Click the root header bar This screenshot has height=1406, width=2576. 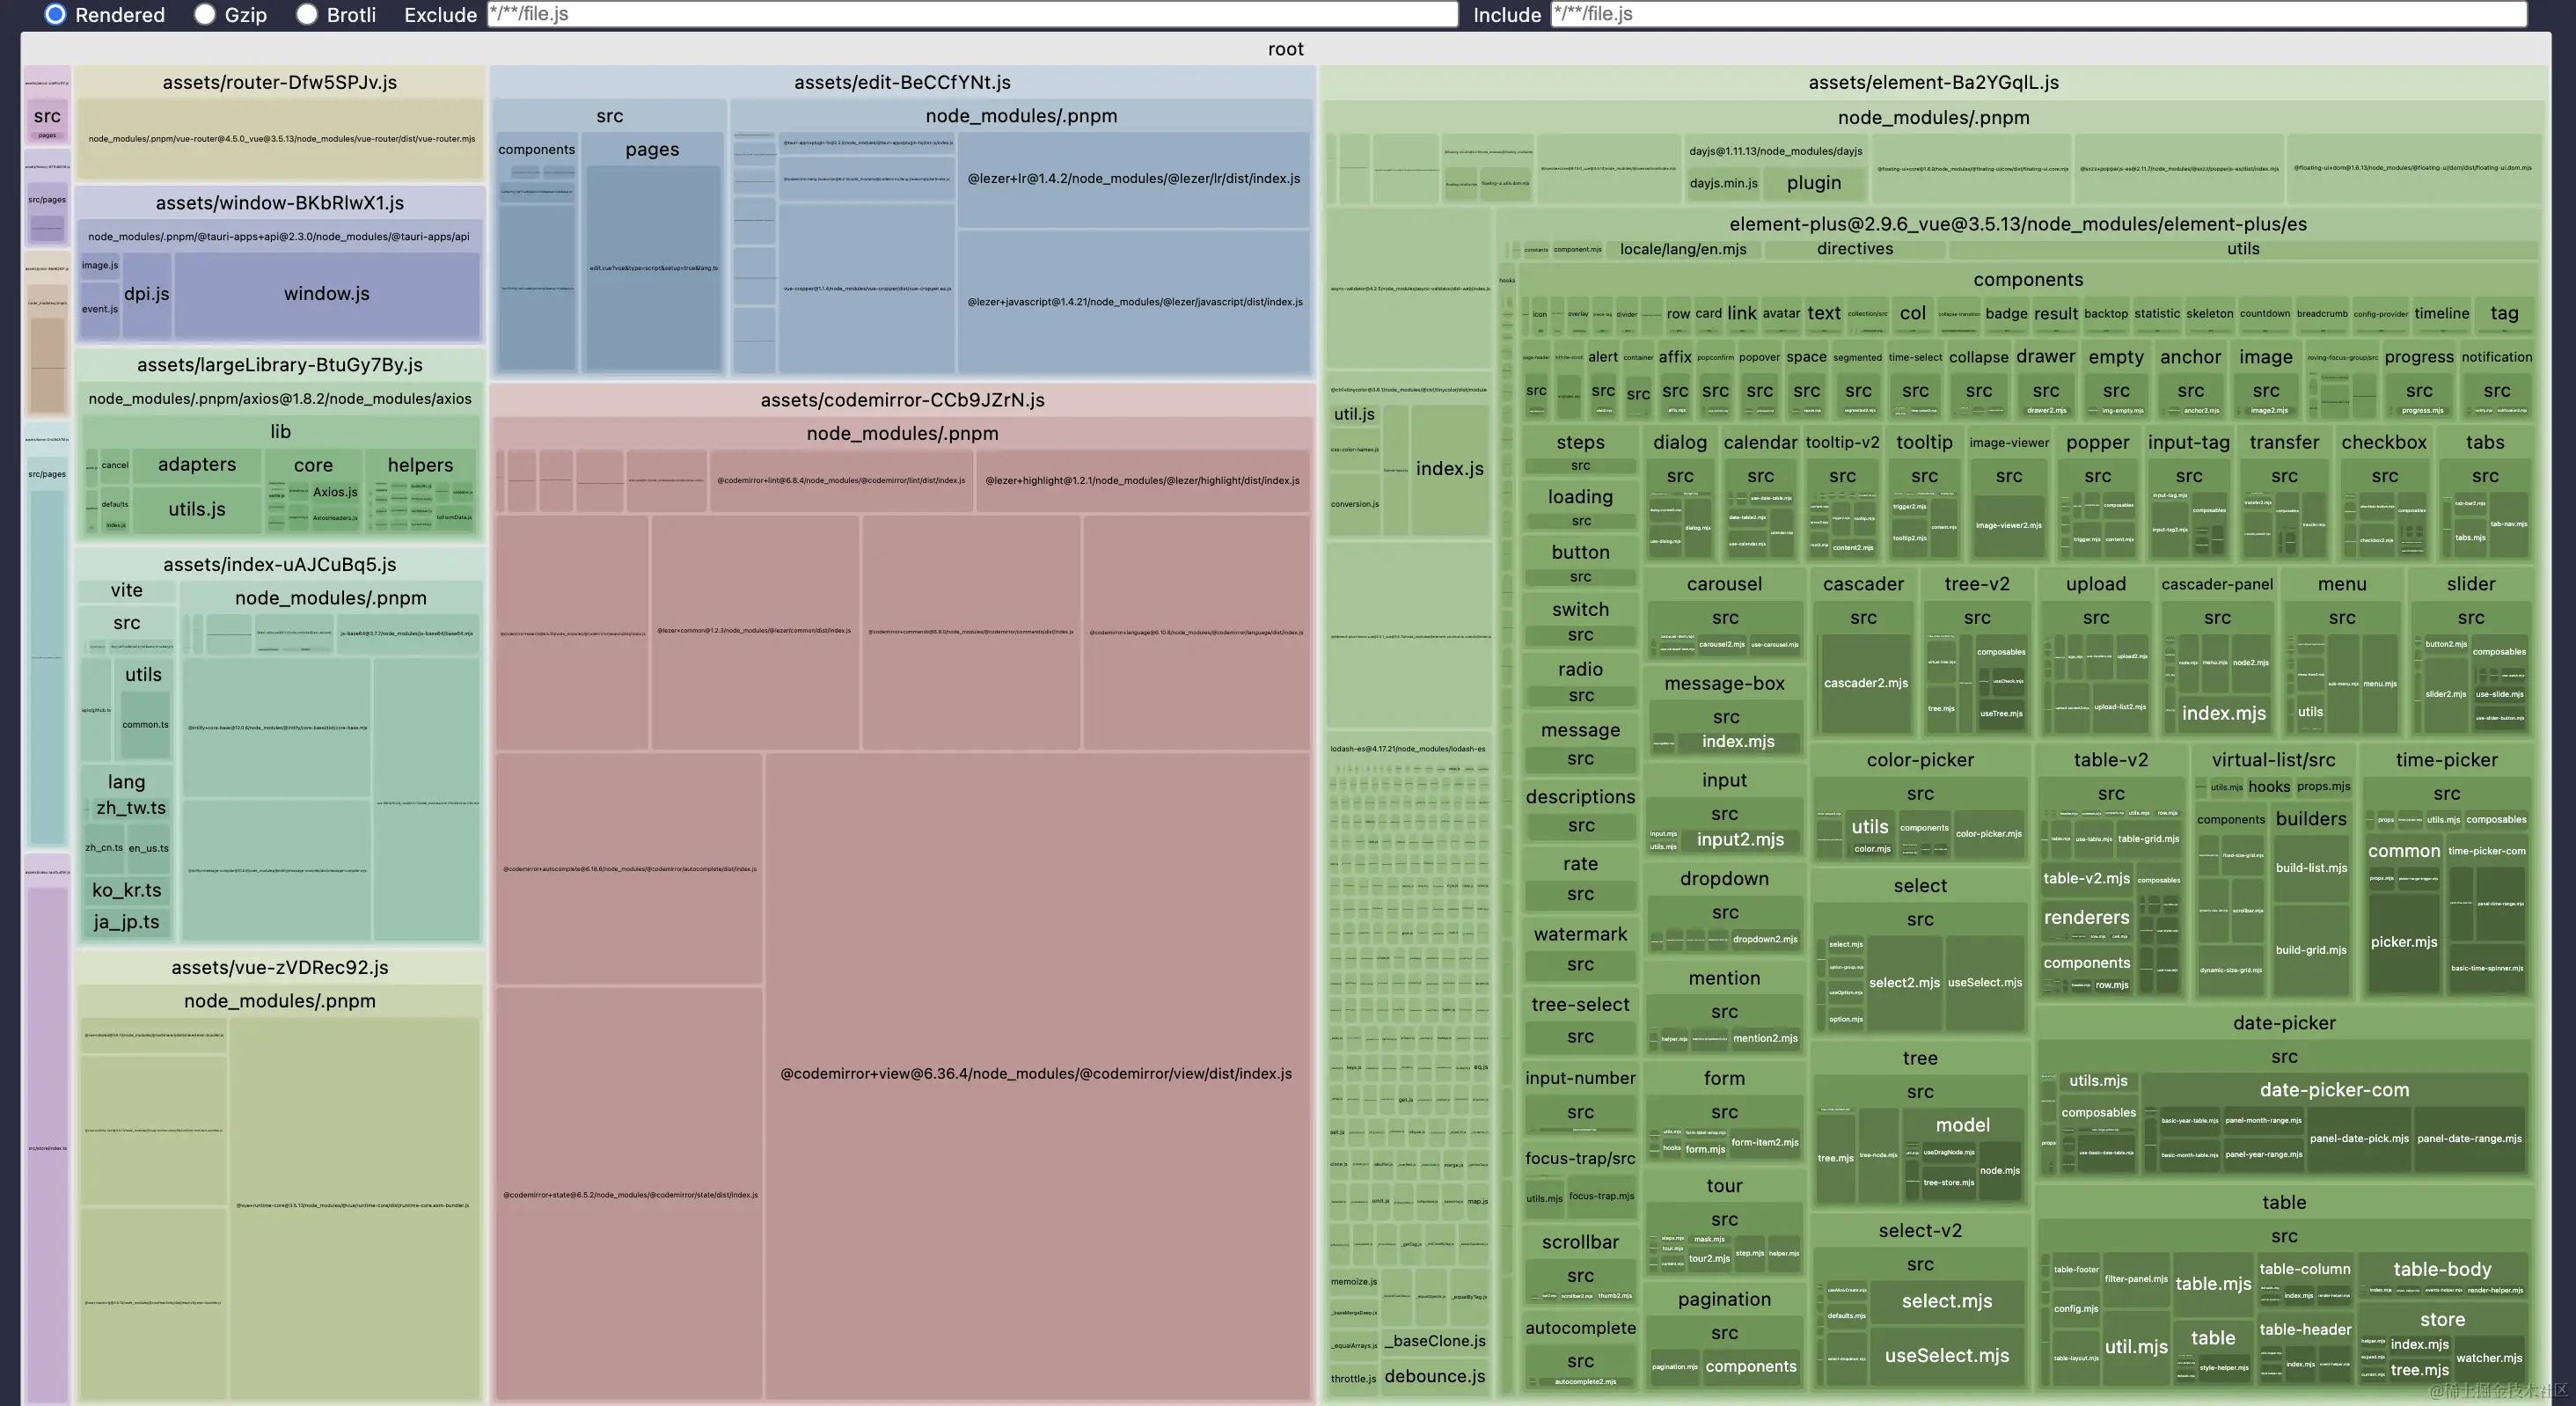tap(1285, 49)
